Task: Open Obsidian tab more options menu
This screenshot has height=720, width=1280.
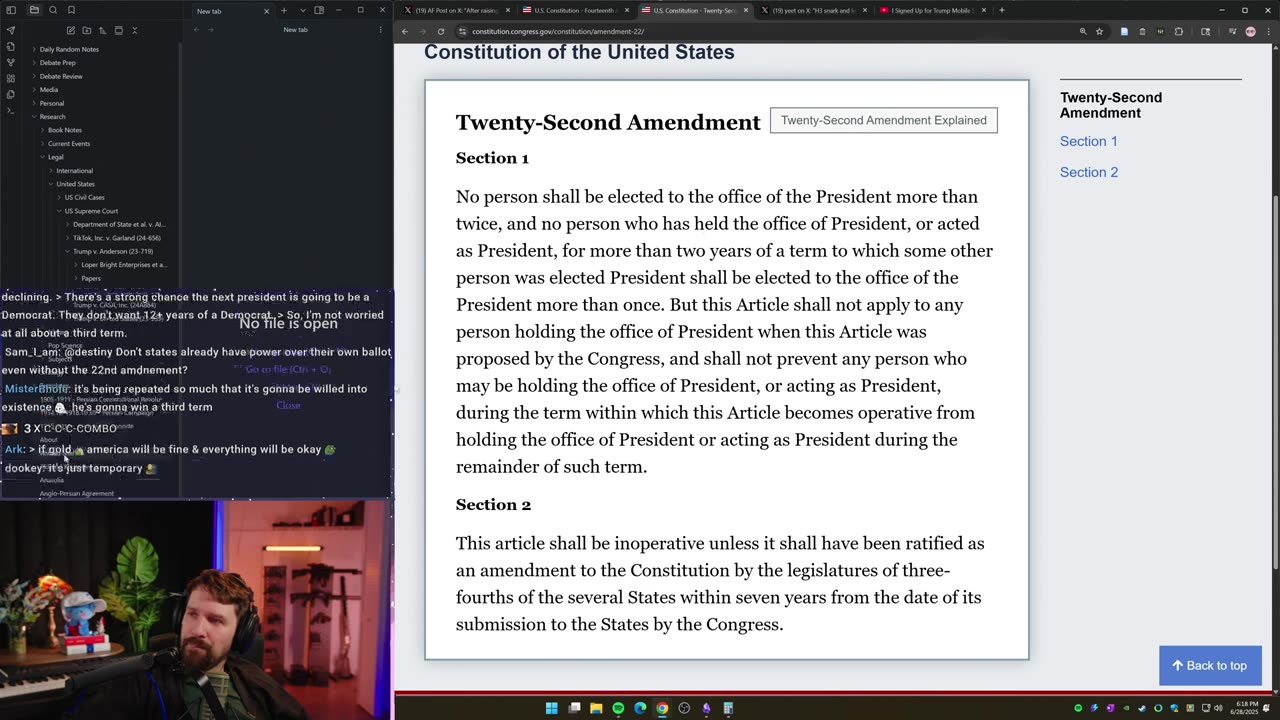Action: pyautogui.click(x=380, y=30)
